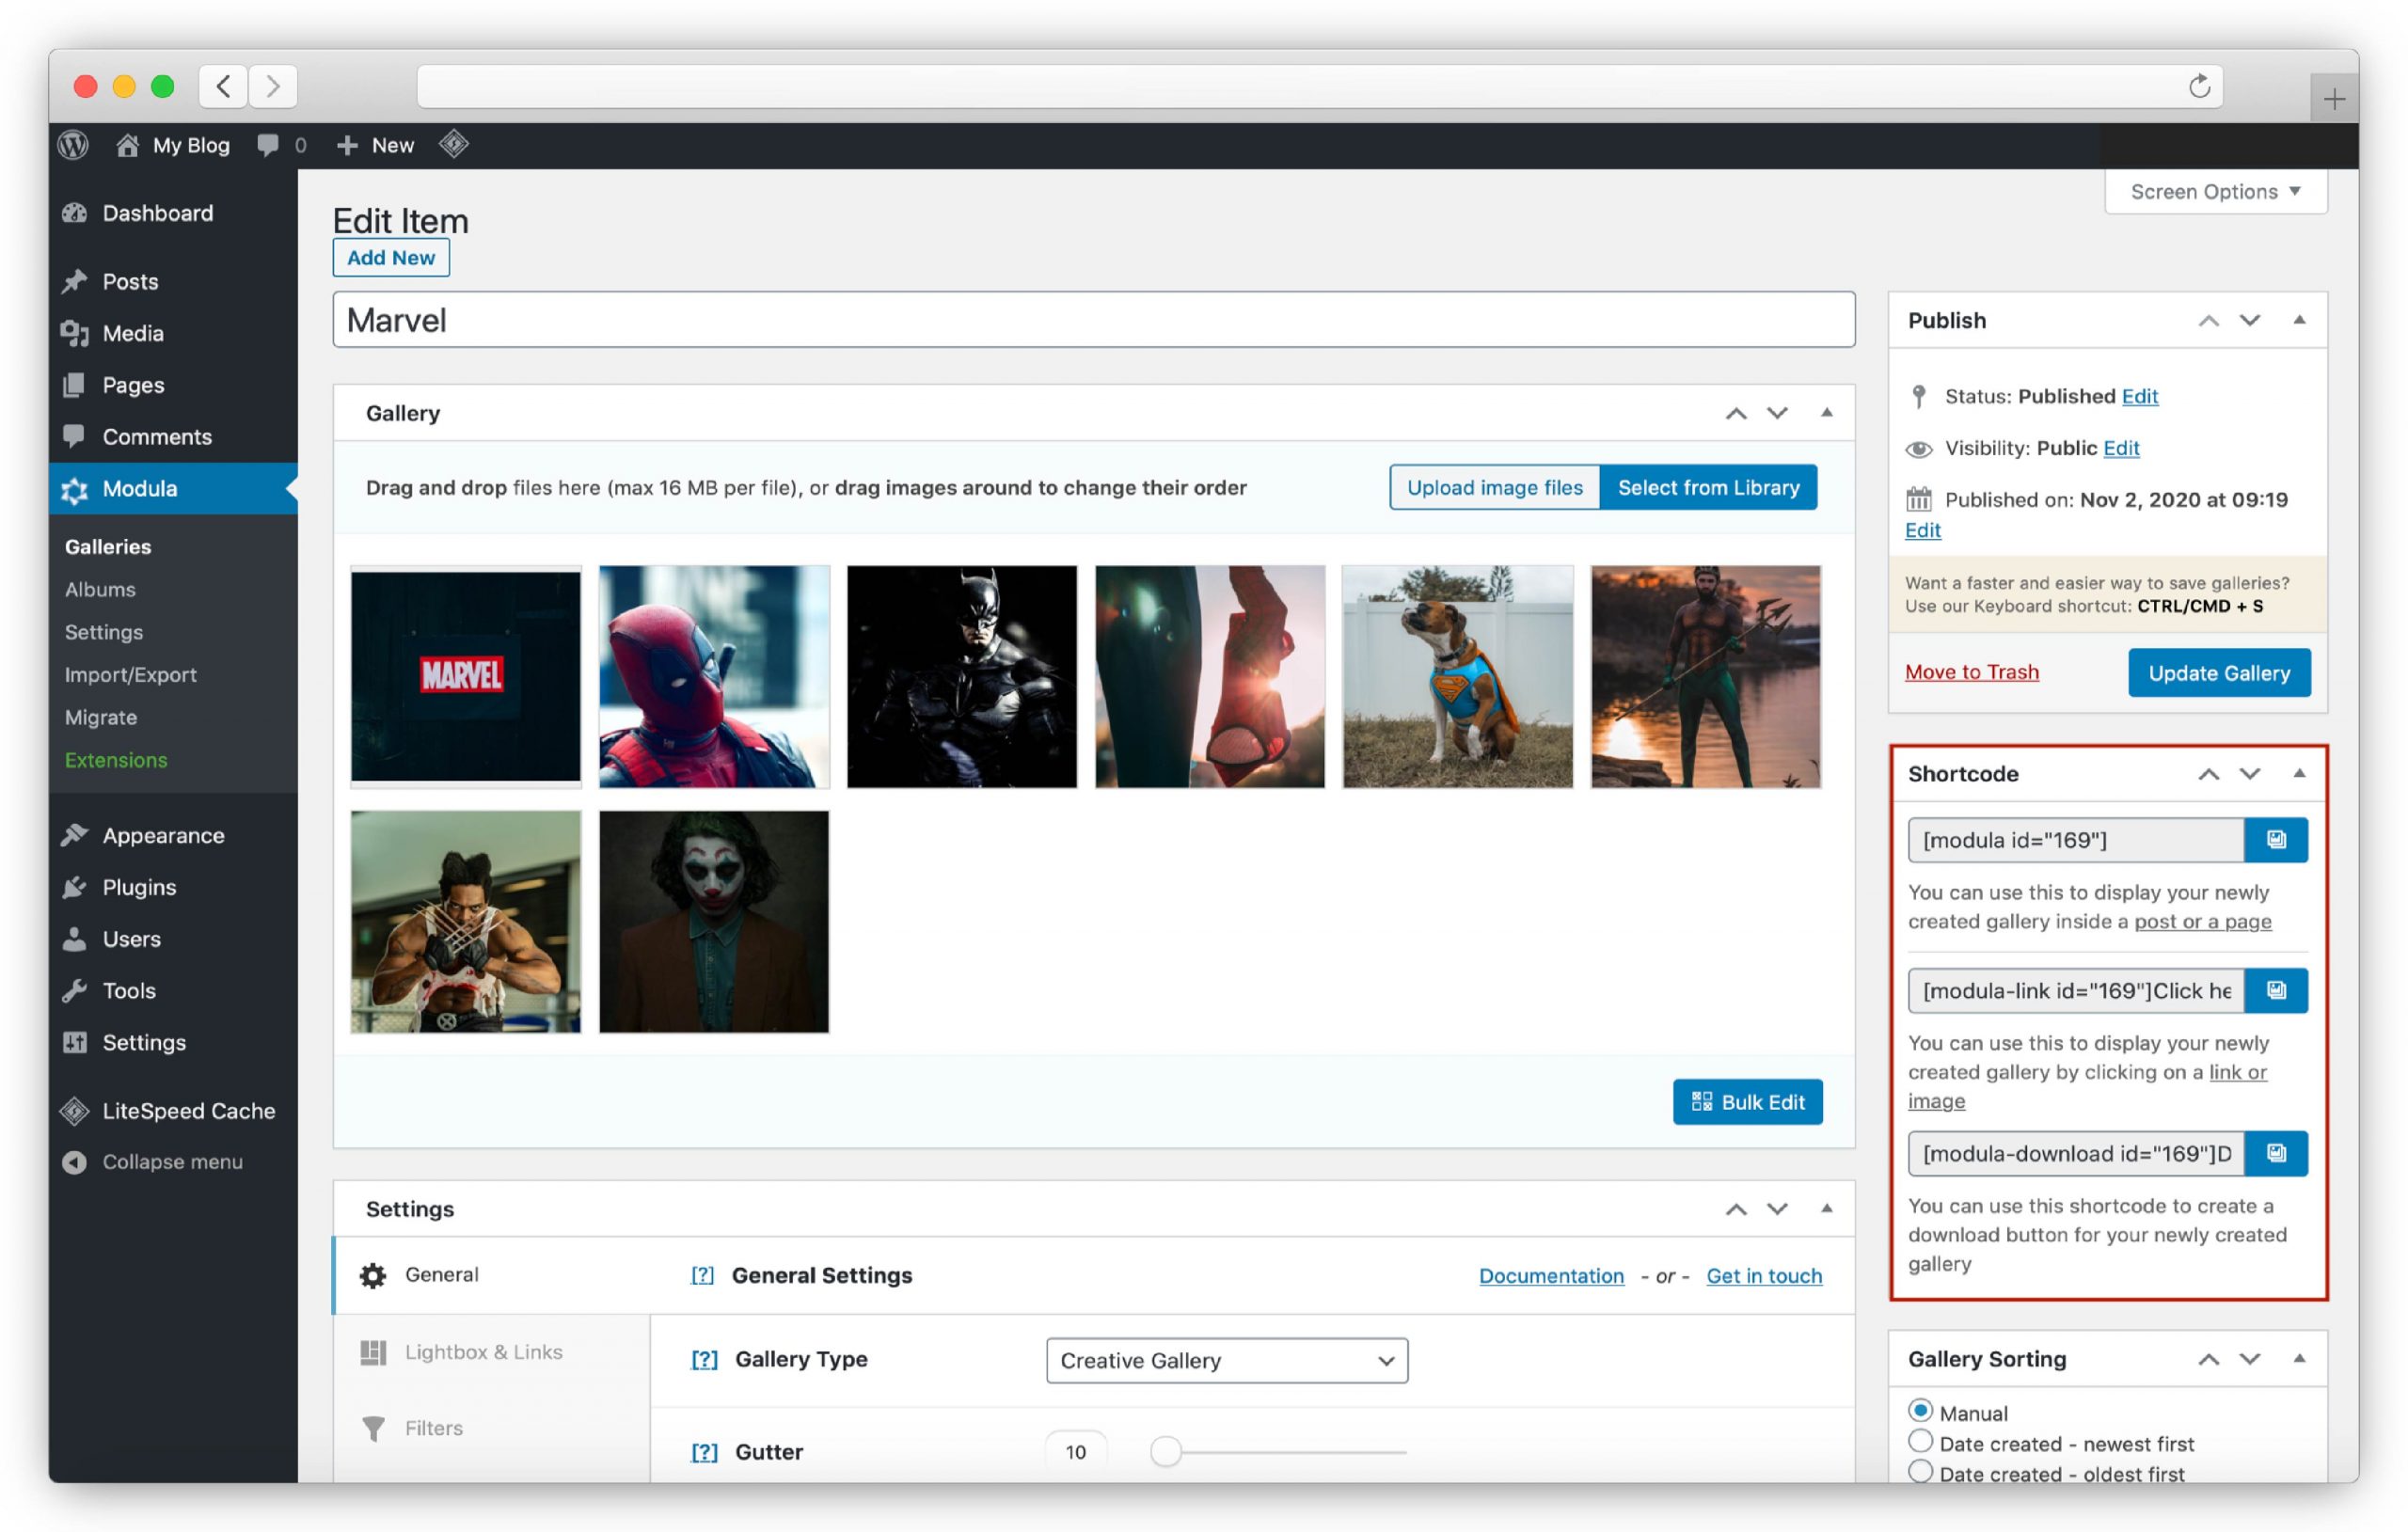Switch to Lightbox & Links settings tab
This screenshot has height=1532, width=2408.
[483, 1352]
